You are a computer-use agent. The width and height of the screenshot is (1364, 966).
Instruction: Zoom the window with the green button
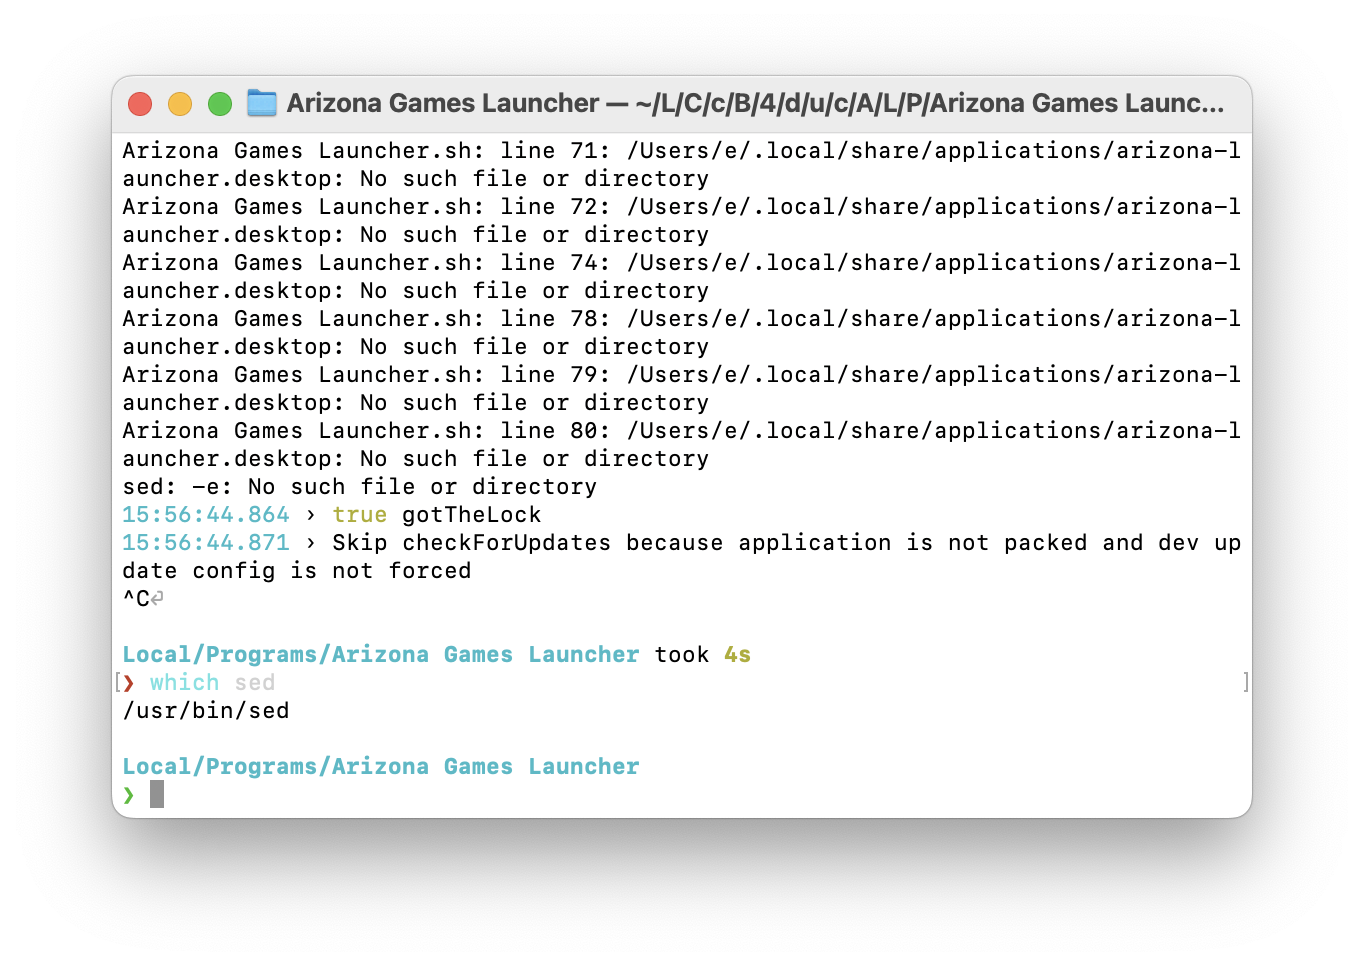(220, 104)
